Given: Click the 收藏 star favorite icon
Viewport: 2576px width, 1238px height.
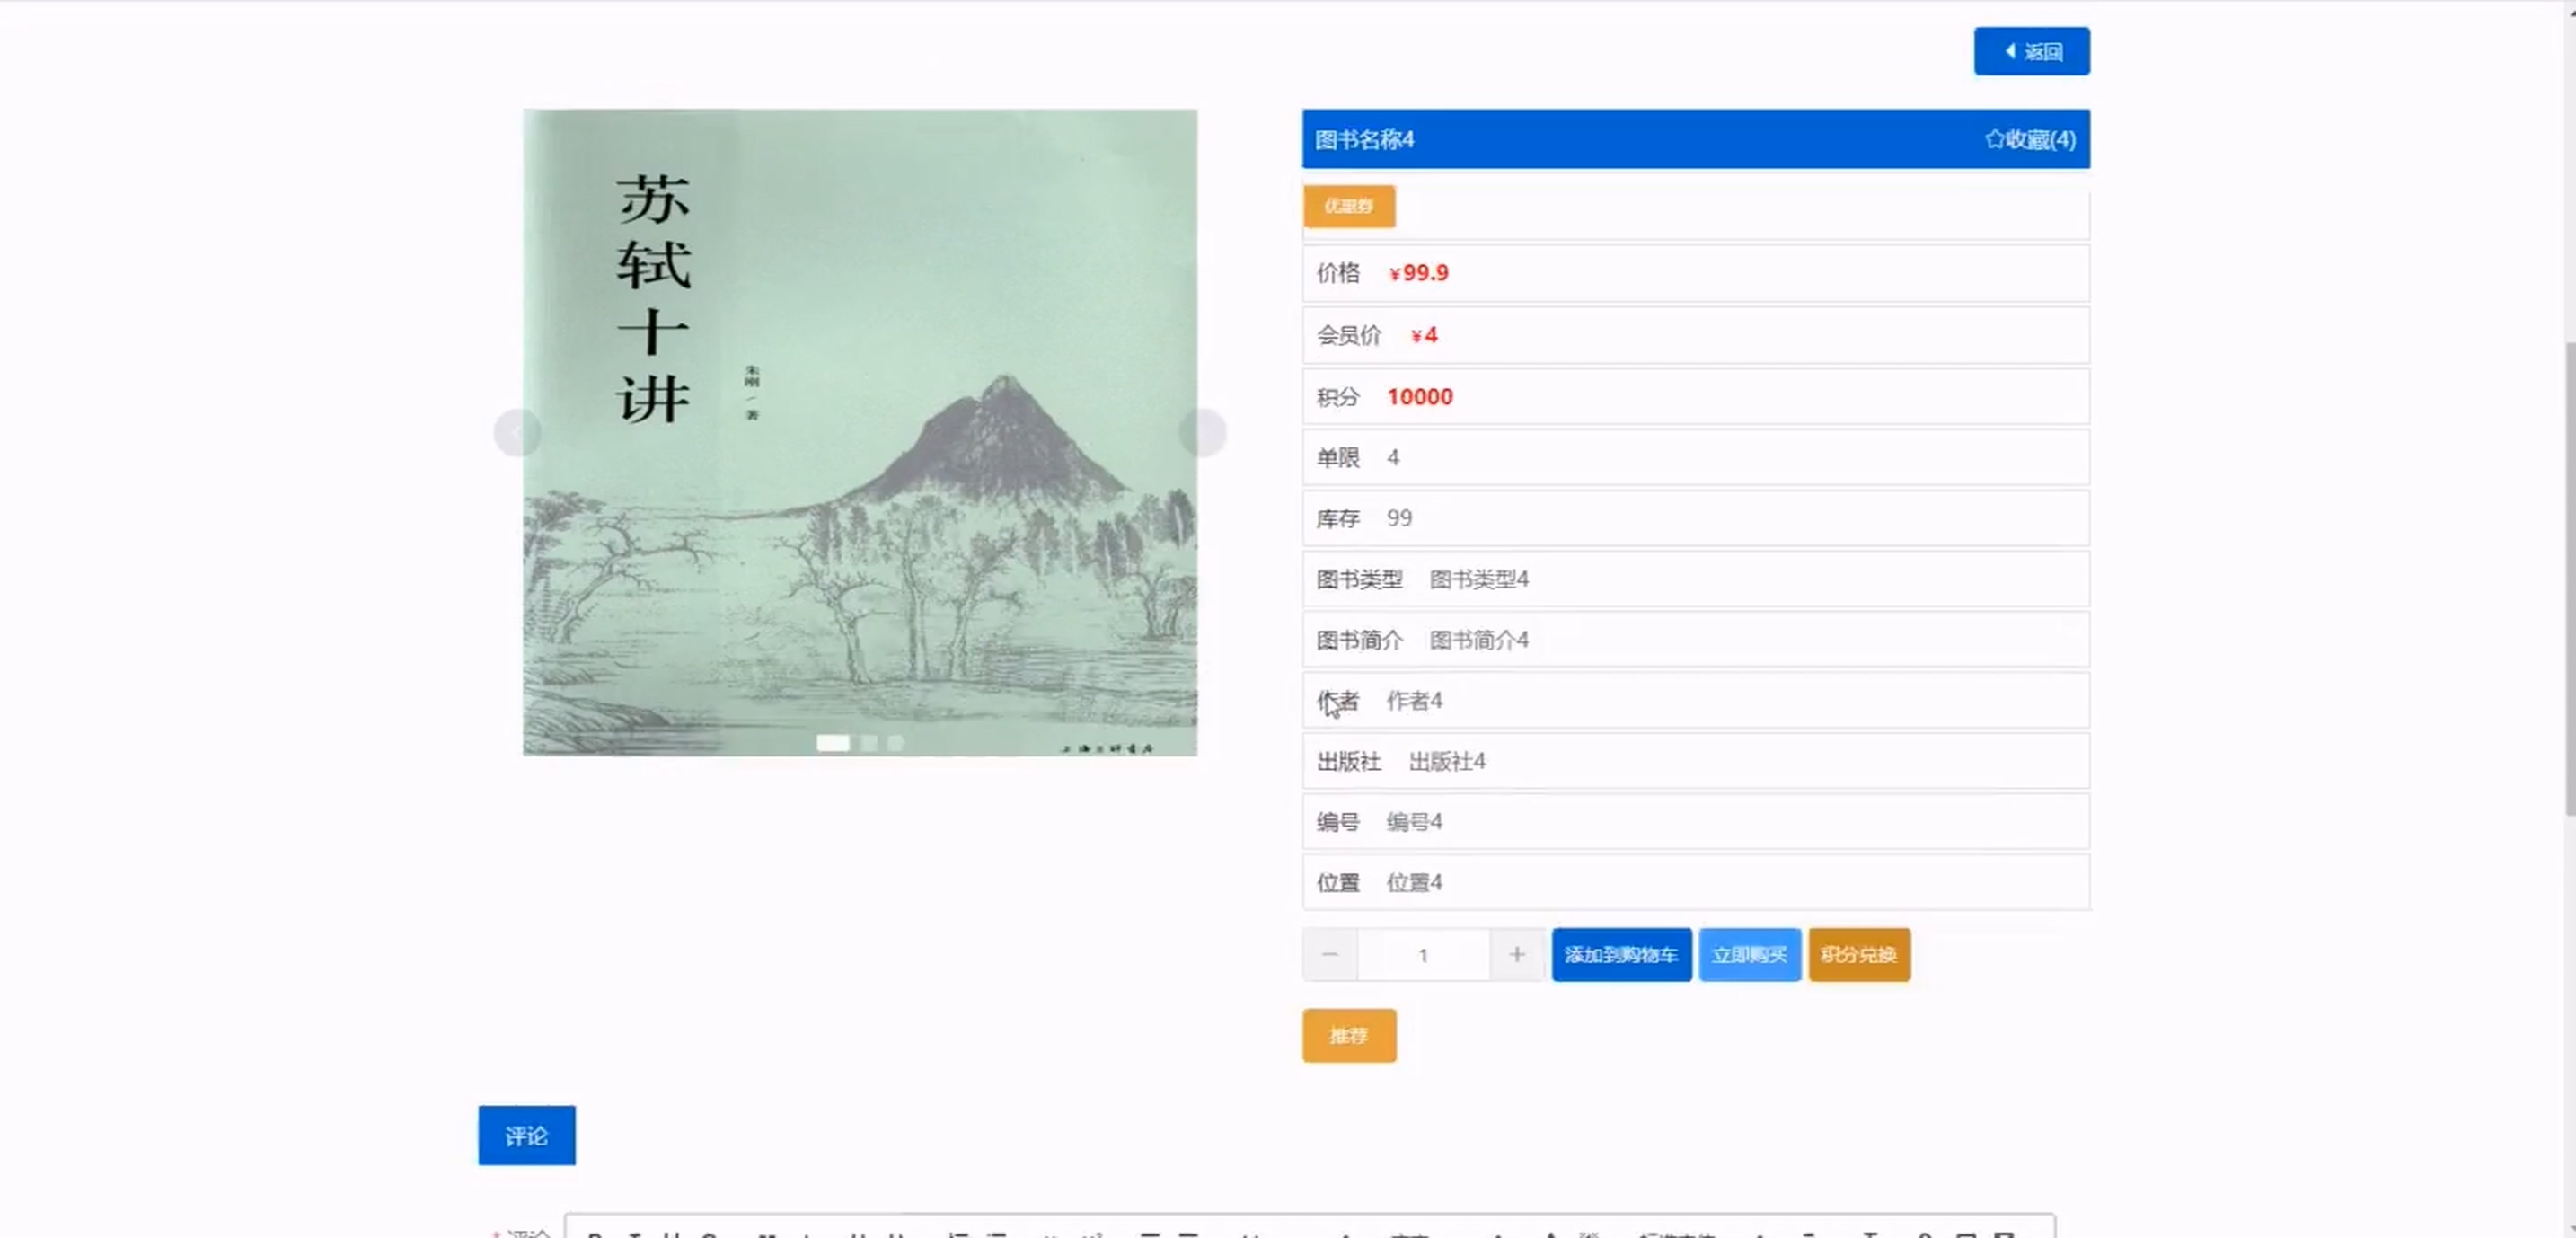Looking at the screenshot, I should tap(1994, 139).
